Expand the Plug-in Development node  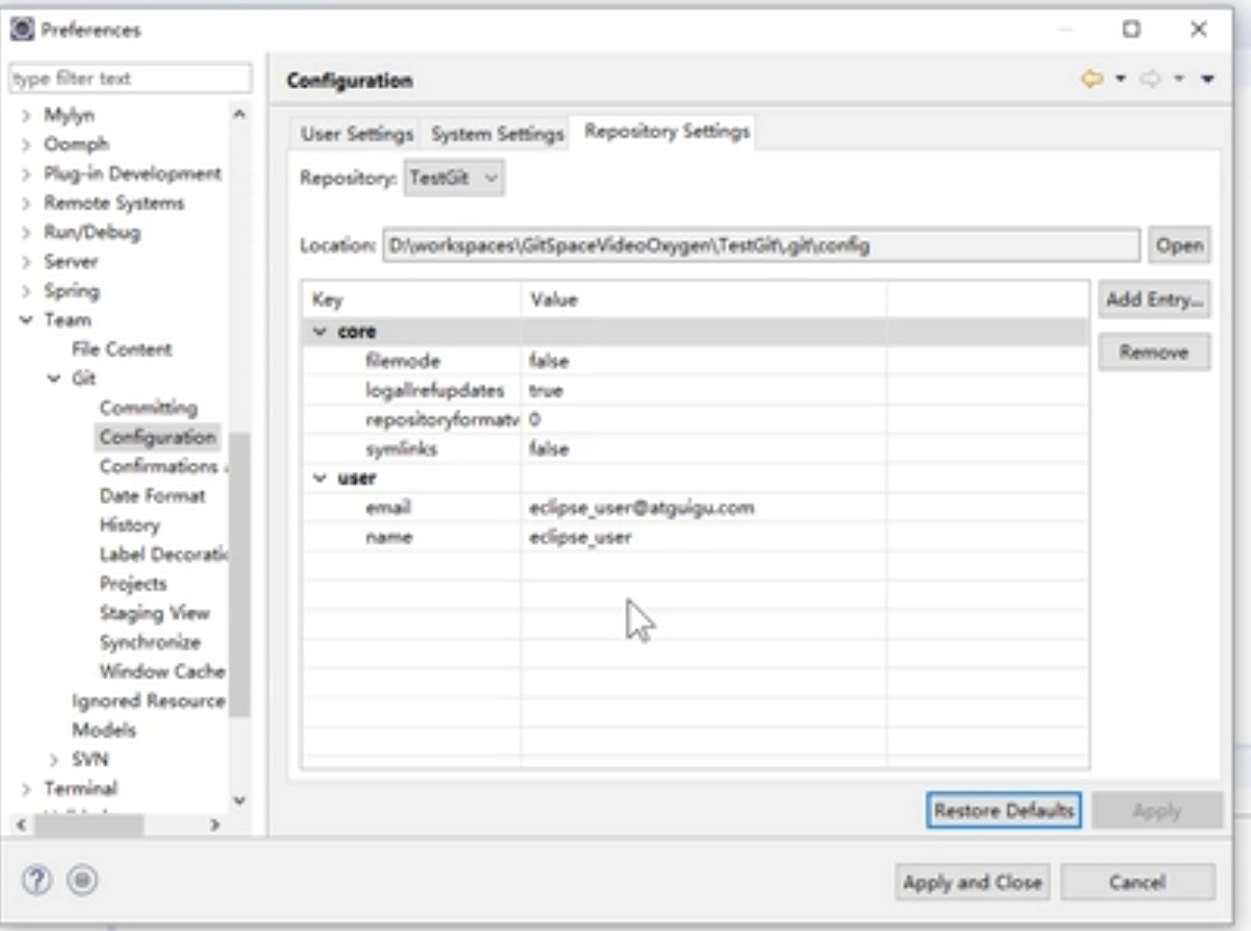[27, 174]
